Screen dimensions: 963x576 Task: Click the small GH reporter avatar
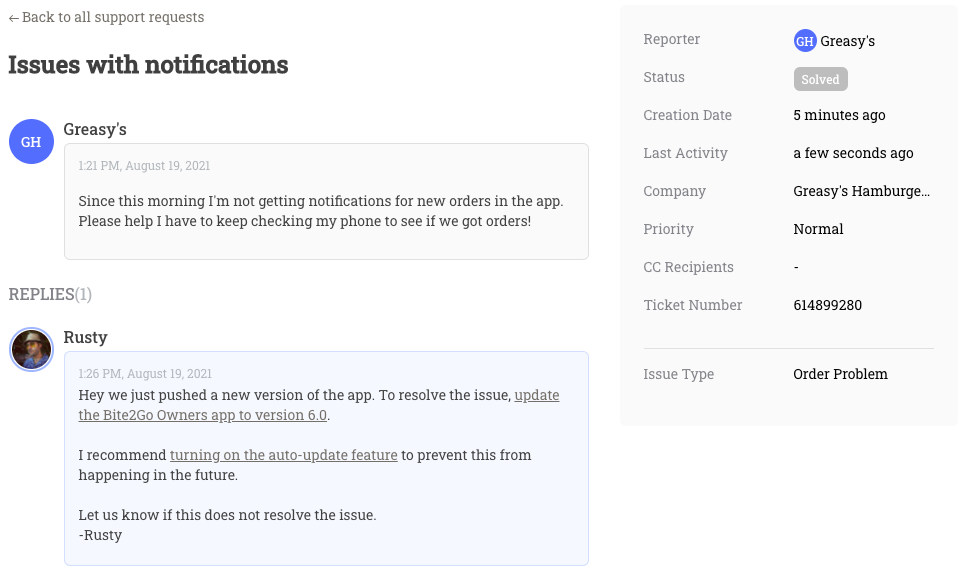[x=805, y=41]
